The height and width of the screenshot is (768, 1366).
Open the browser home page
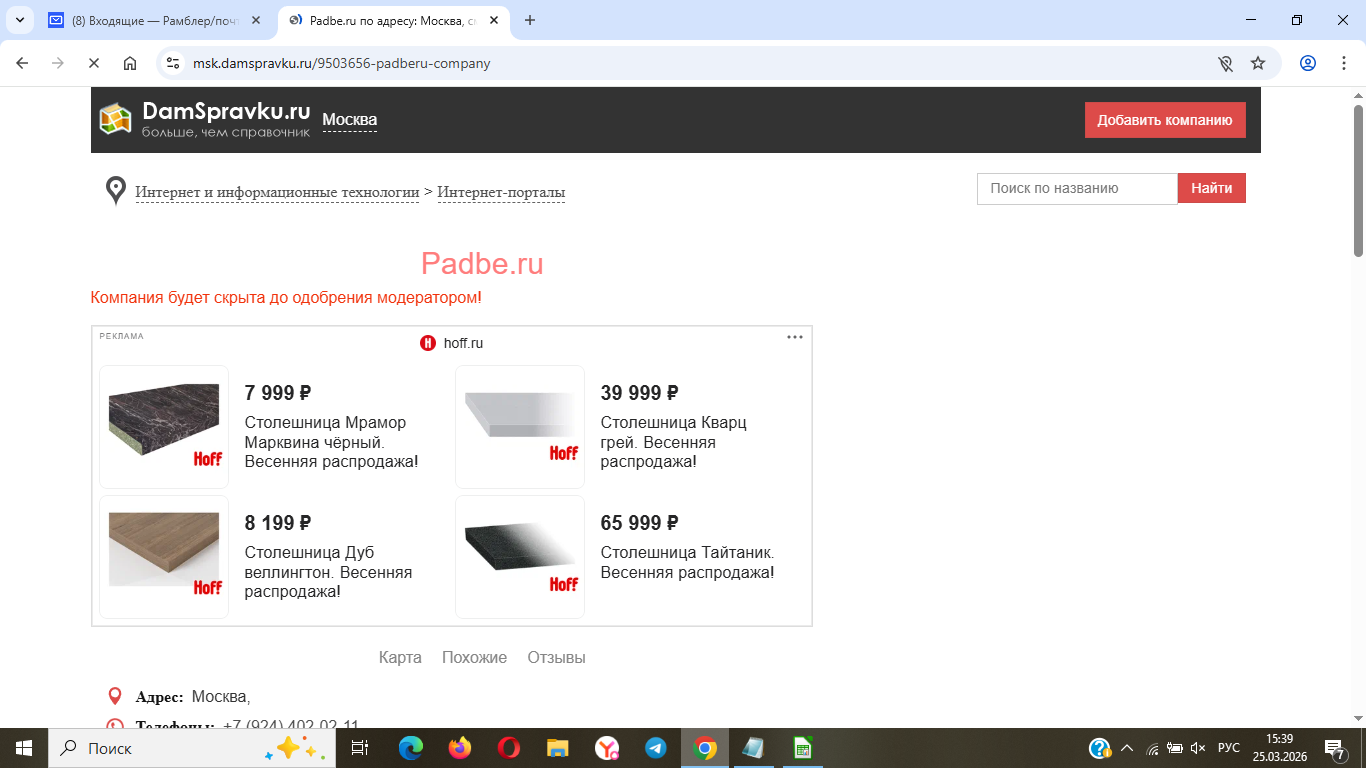tap(130, 63)
